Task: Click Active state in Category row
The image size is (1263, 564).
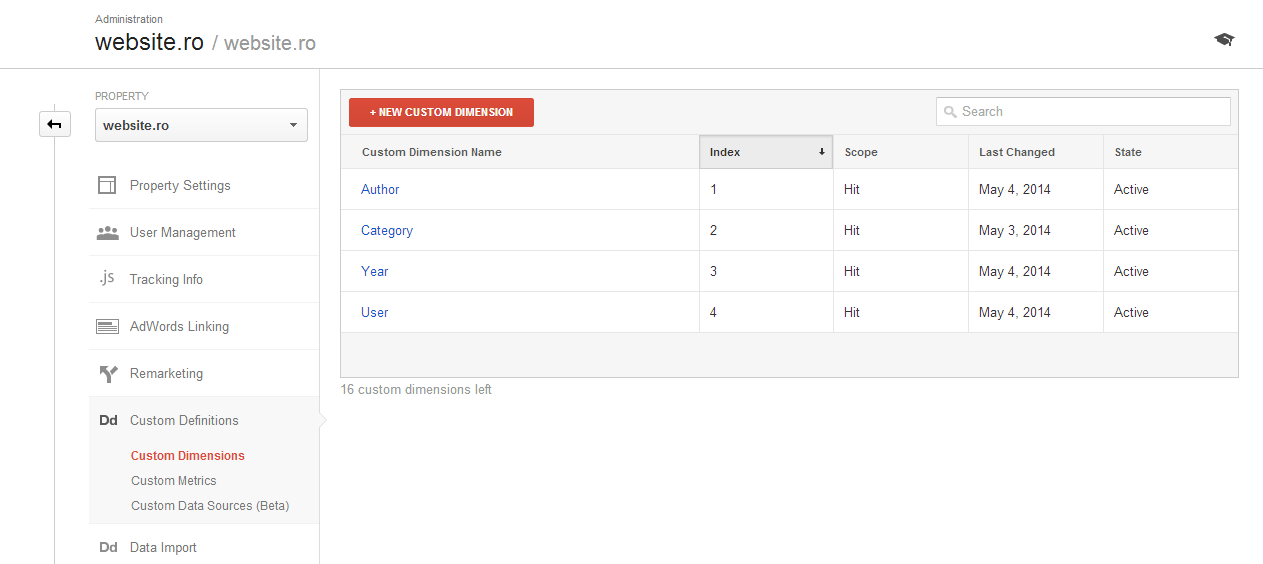Action: (x=1132, y=230)
